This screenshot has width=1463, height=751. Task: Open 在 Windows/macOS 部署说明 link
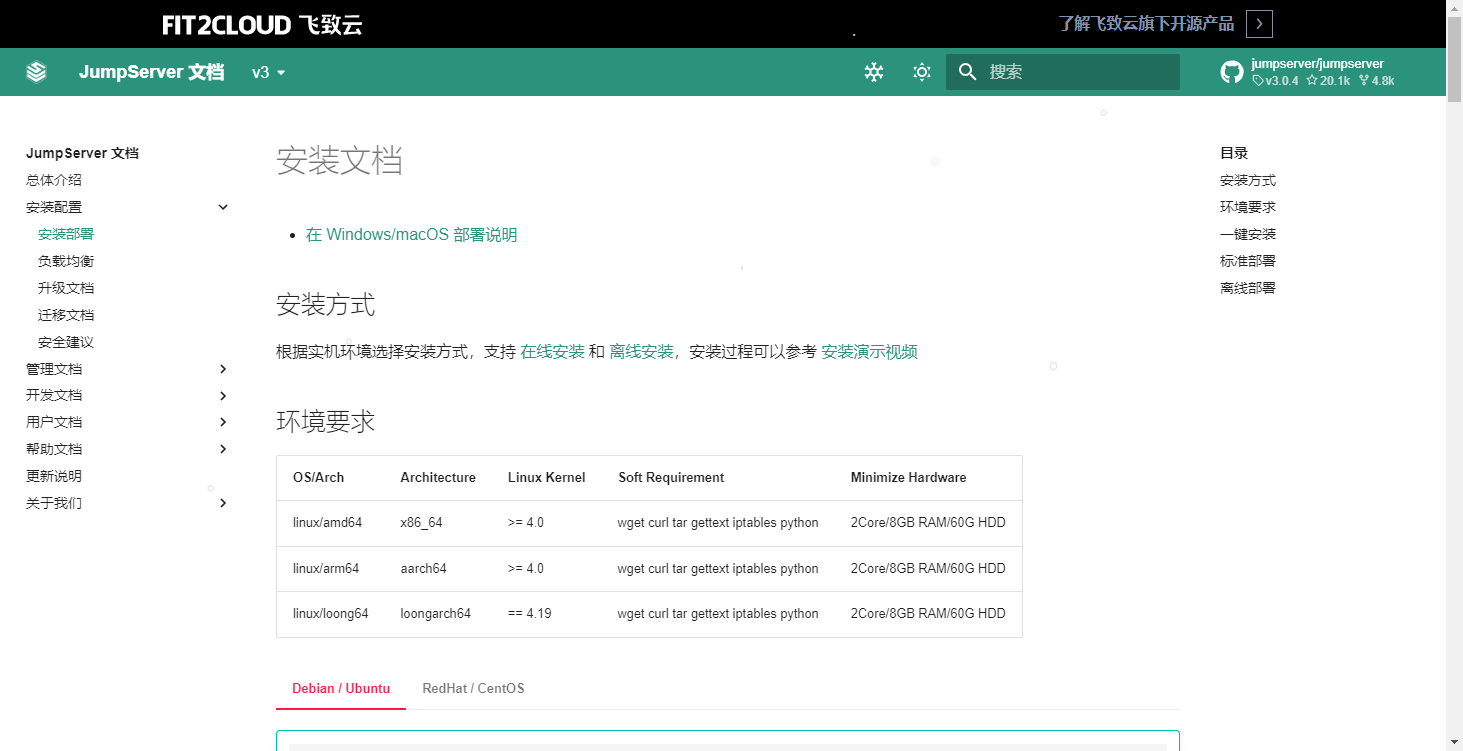(x=412, y=235)
